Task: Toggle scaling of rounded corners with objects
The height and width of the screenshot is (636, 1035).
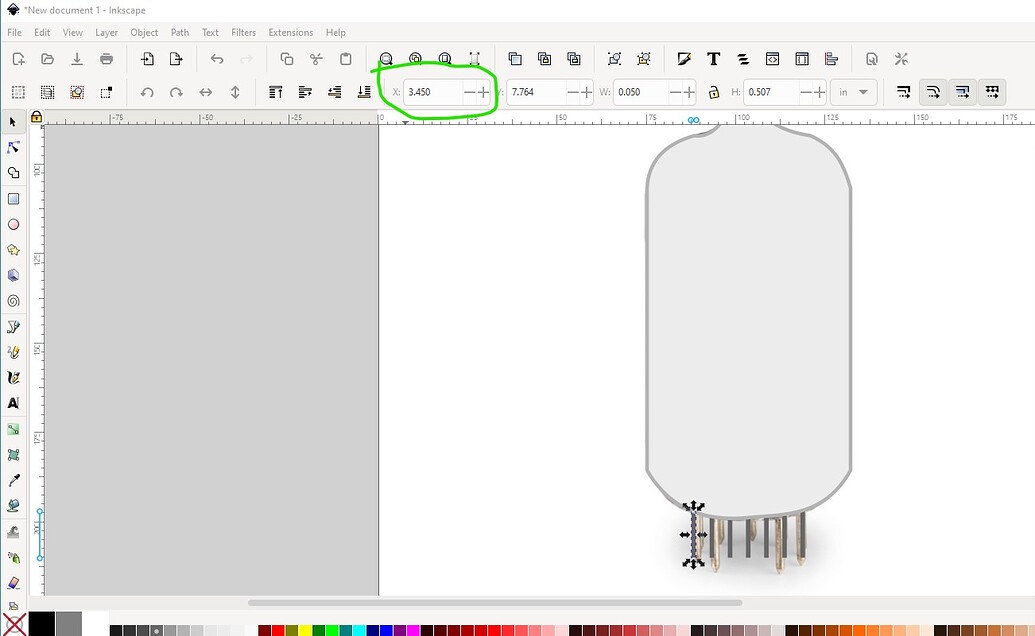Action: coord(932,92)
